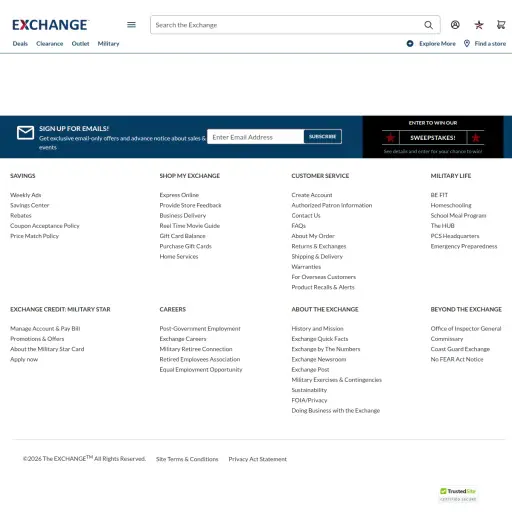Click the email envelope icon
512x512 pixels.
25,133
